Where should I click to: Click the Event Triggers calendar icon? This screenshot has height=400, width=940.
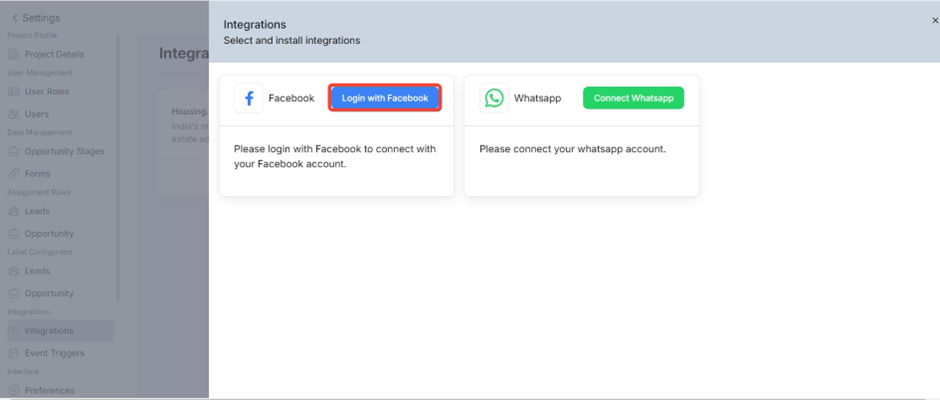(14, 353)
